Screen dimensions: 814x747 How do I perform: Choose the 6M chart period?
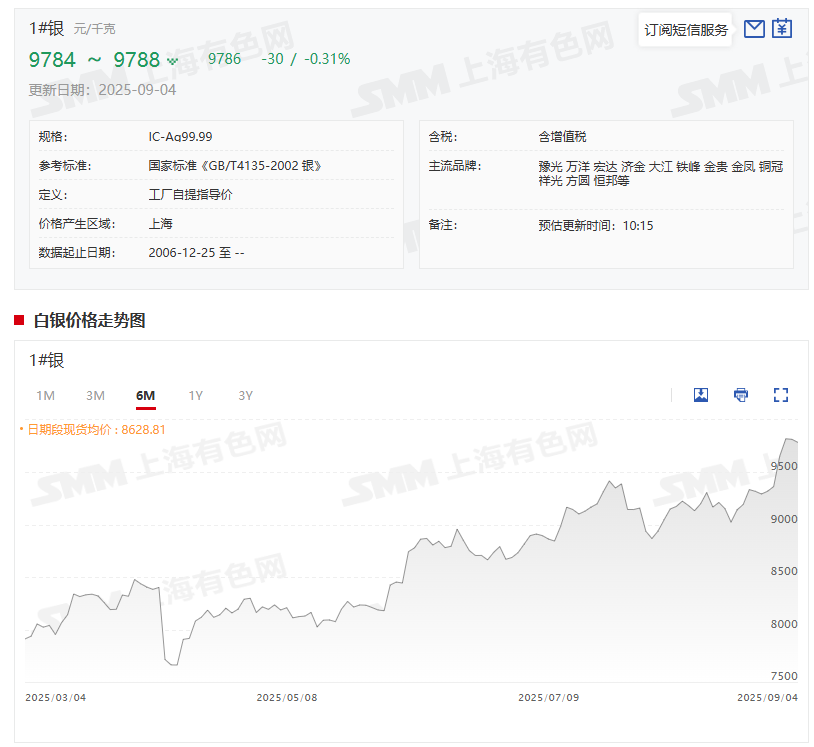click(145, 396)
